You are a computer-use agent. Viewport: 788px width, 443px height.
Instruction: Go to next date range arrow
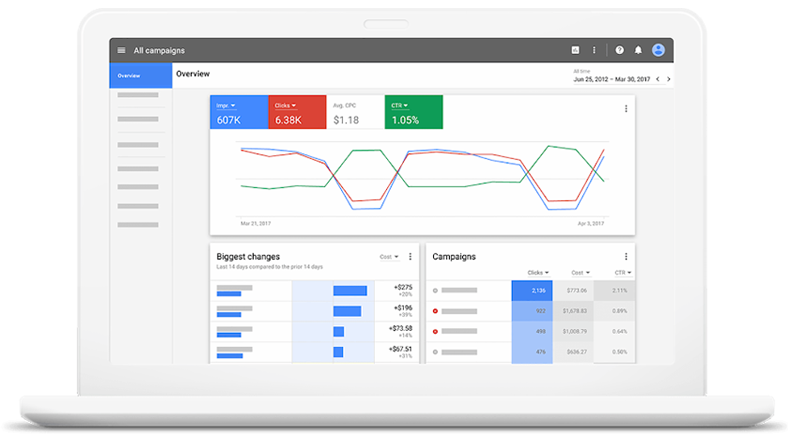click(669, 79)
